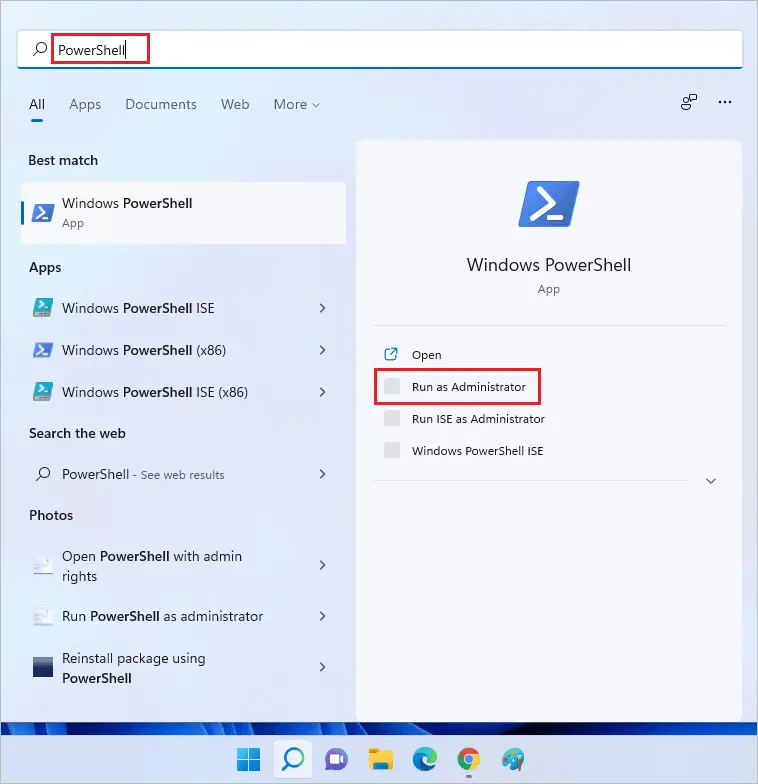Open File Explorer from taskbar
The width and height of the screenshot is (758, 784).
[381, 760]
